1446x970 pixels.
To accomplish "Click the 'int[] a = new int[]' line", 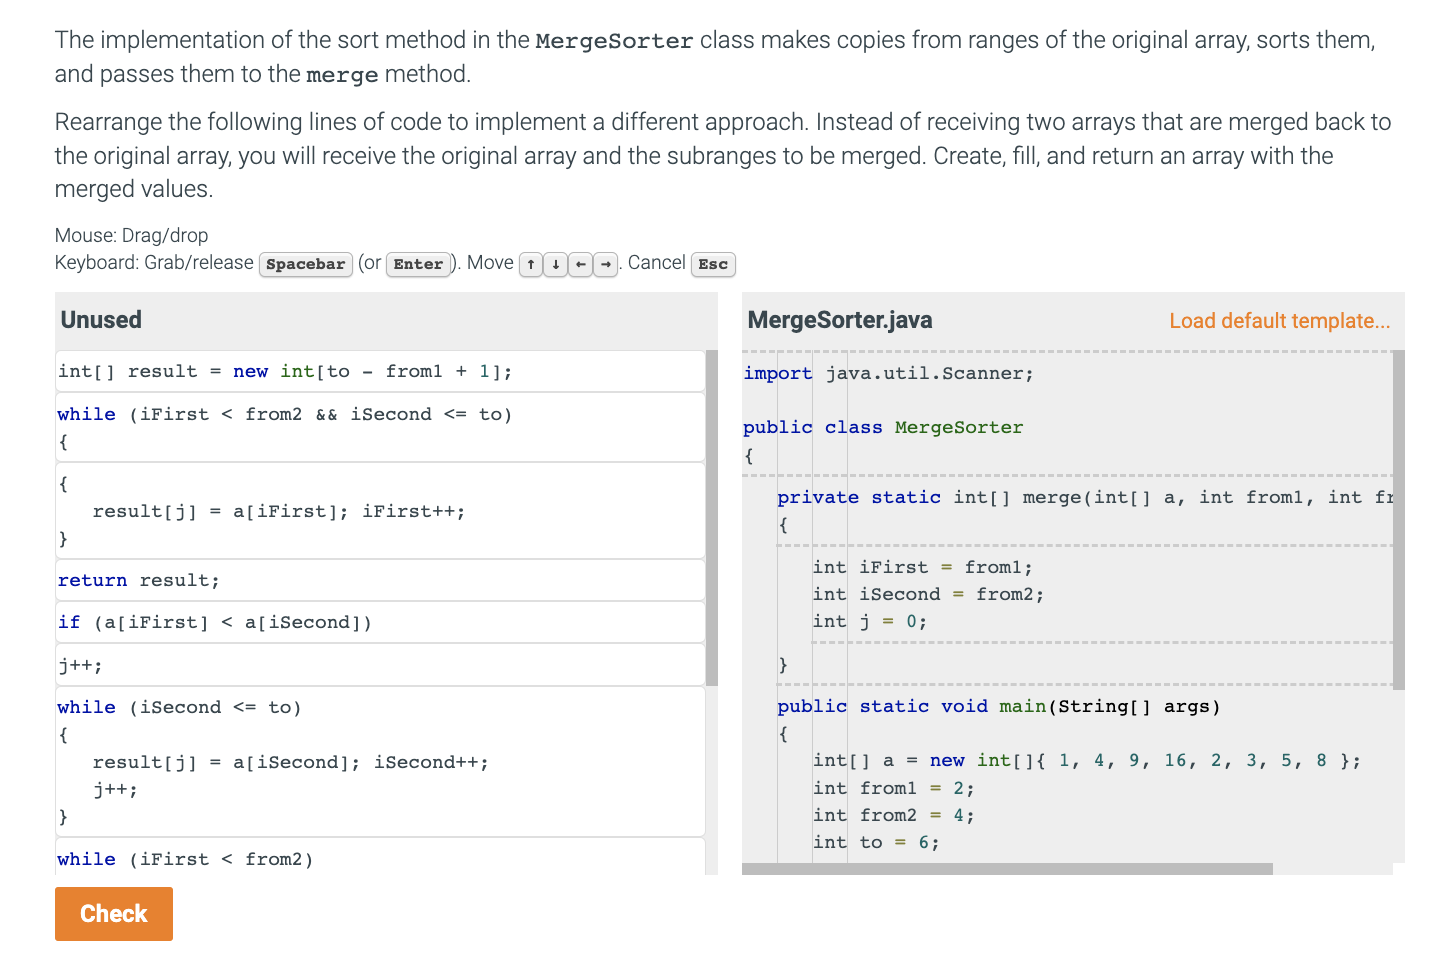I will pos(1087,760).
